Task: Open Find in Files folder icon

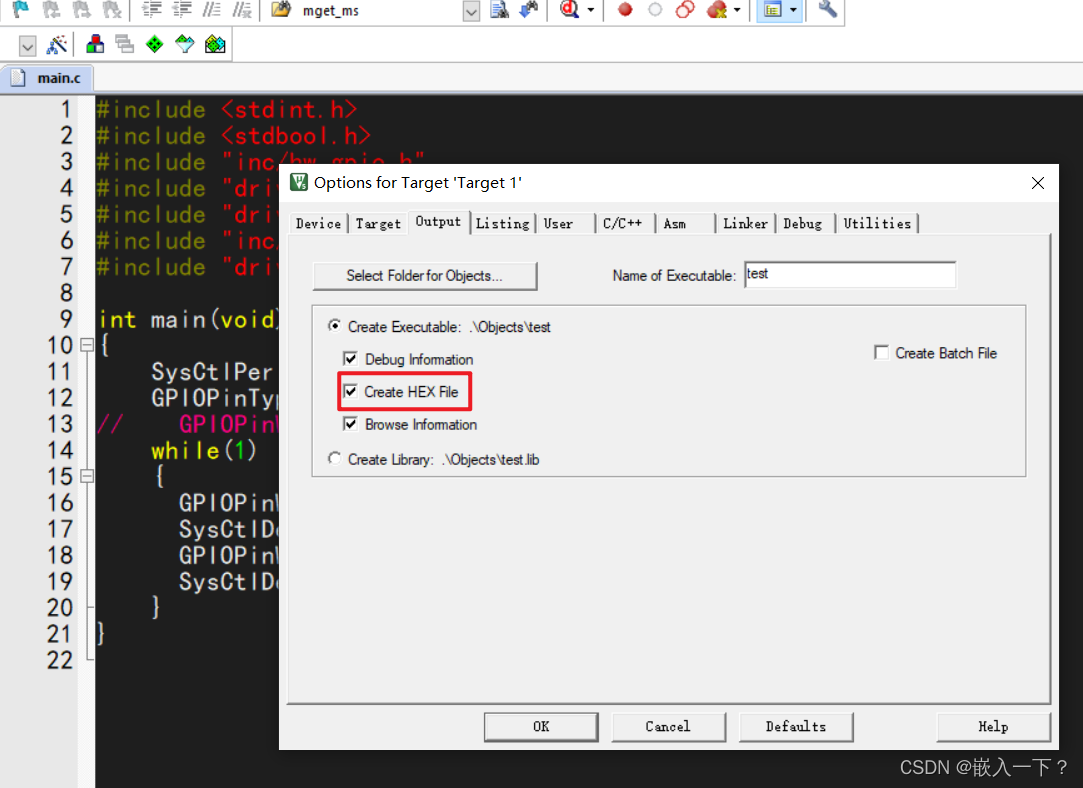Action: (280, 10)
